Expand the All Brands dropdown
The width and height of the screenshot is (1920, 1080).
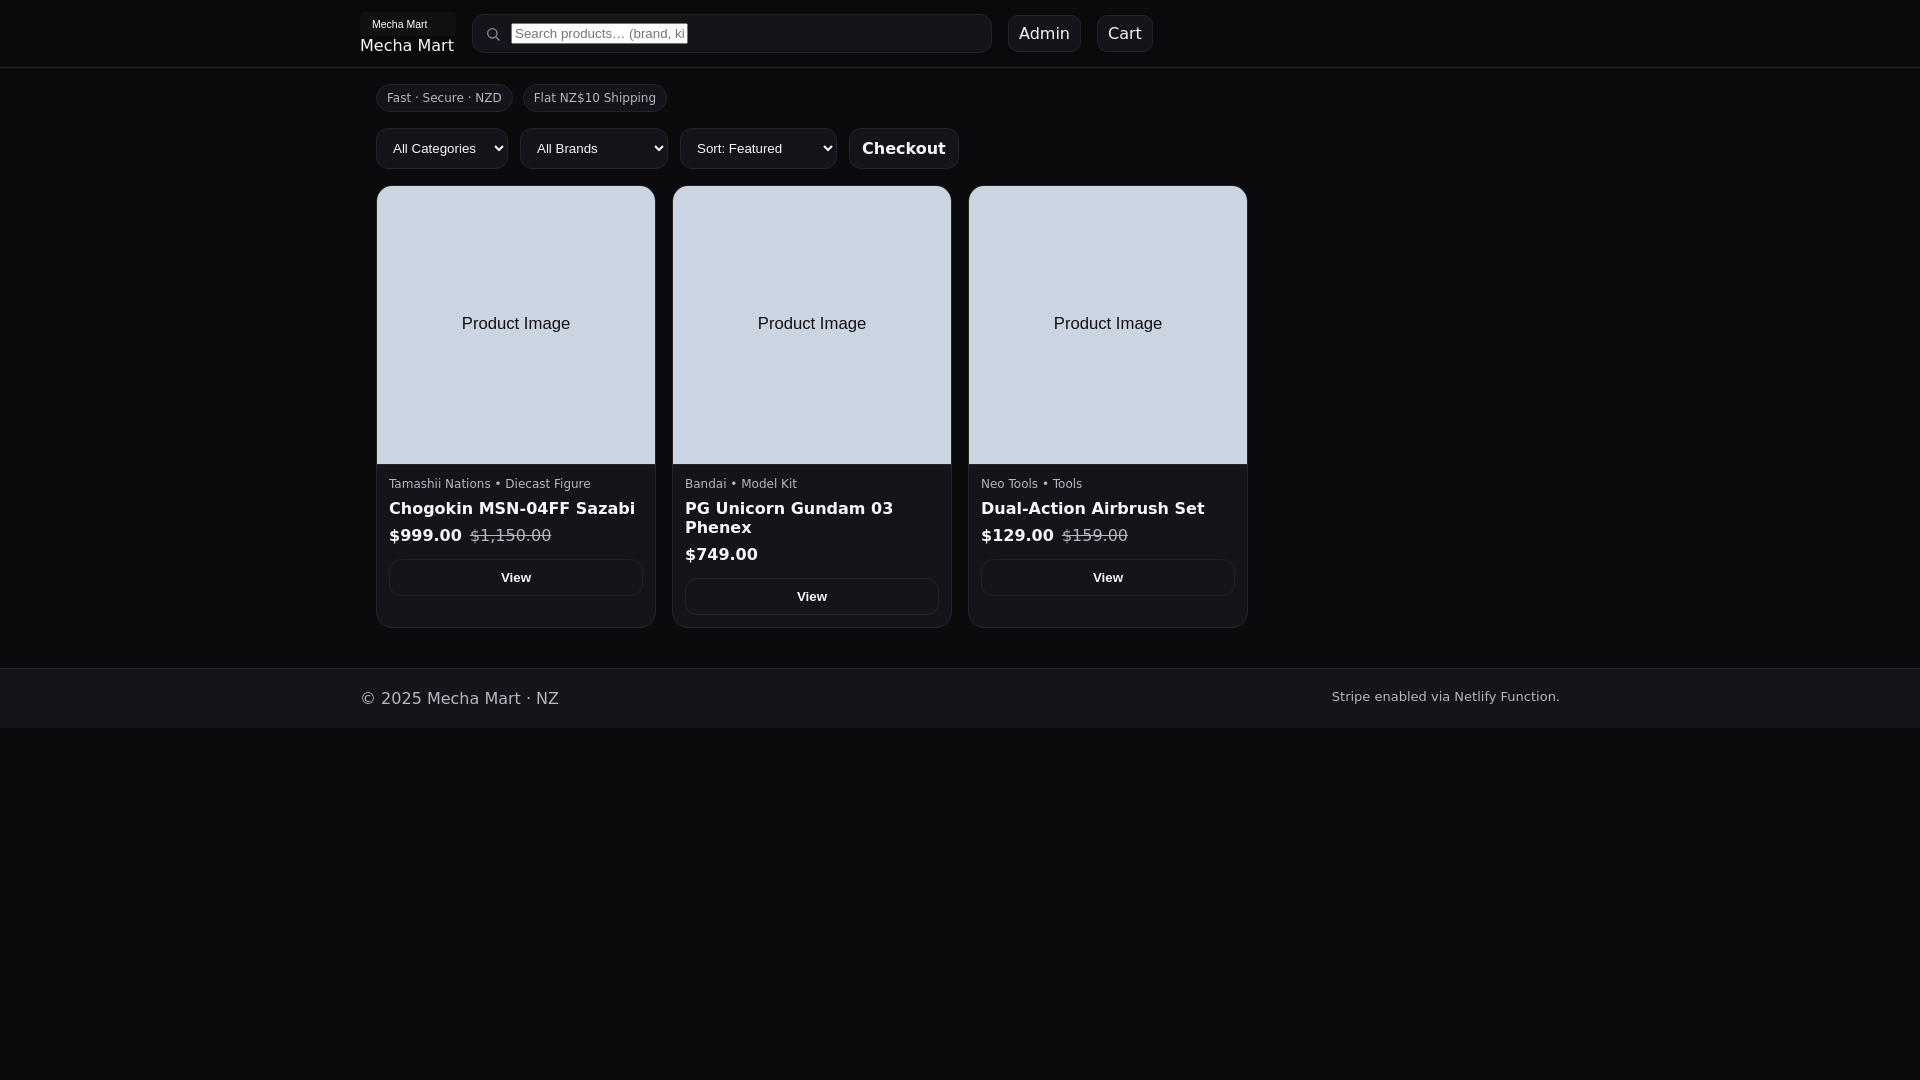point(594,149)
